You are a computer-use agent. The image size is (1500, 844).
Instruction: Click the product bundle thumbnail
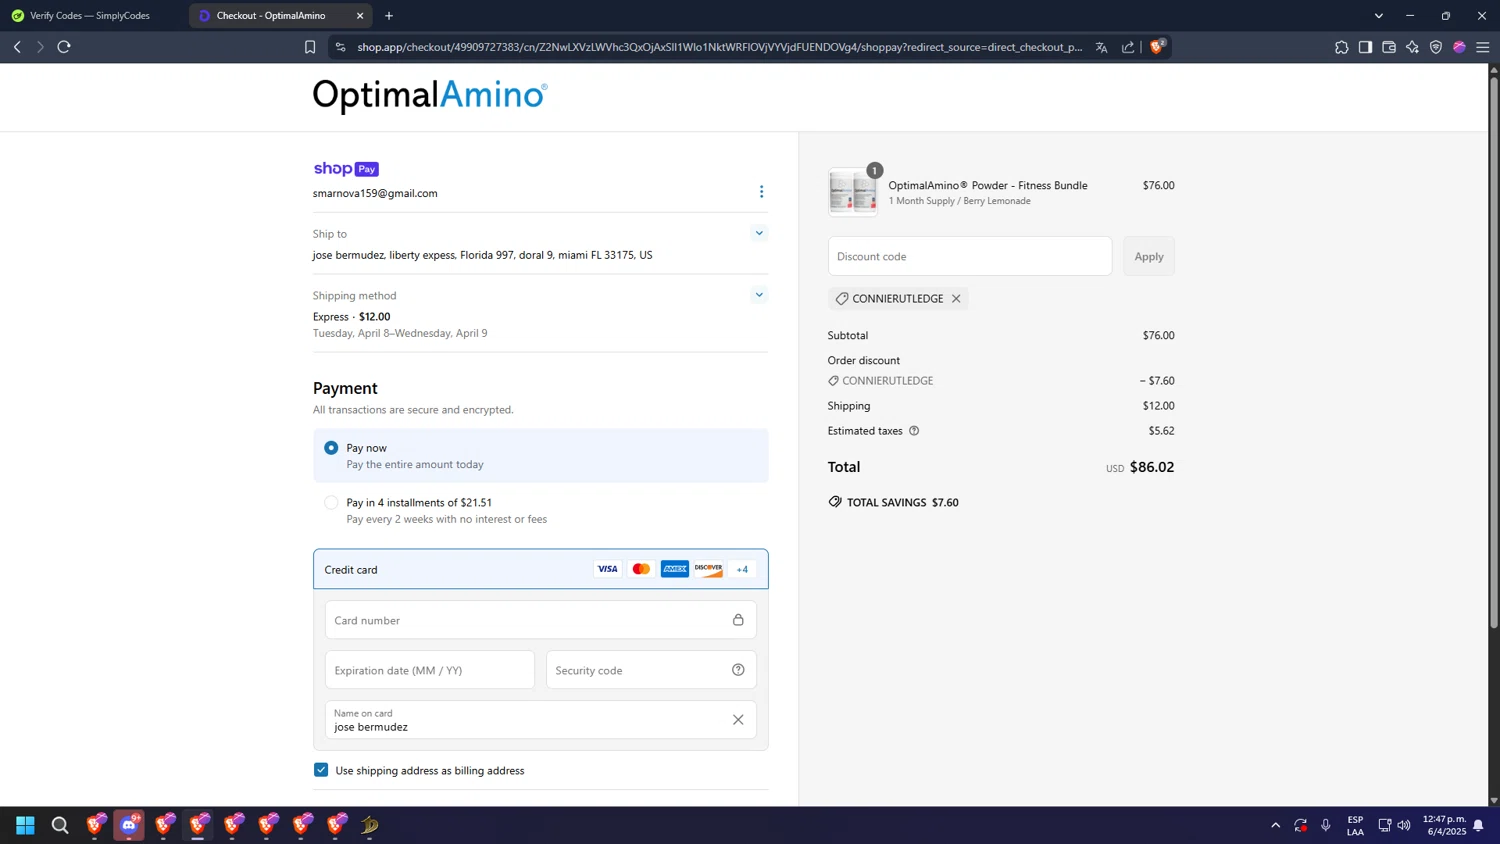(853, 192)
